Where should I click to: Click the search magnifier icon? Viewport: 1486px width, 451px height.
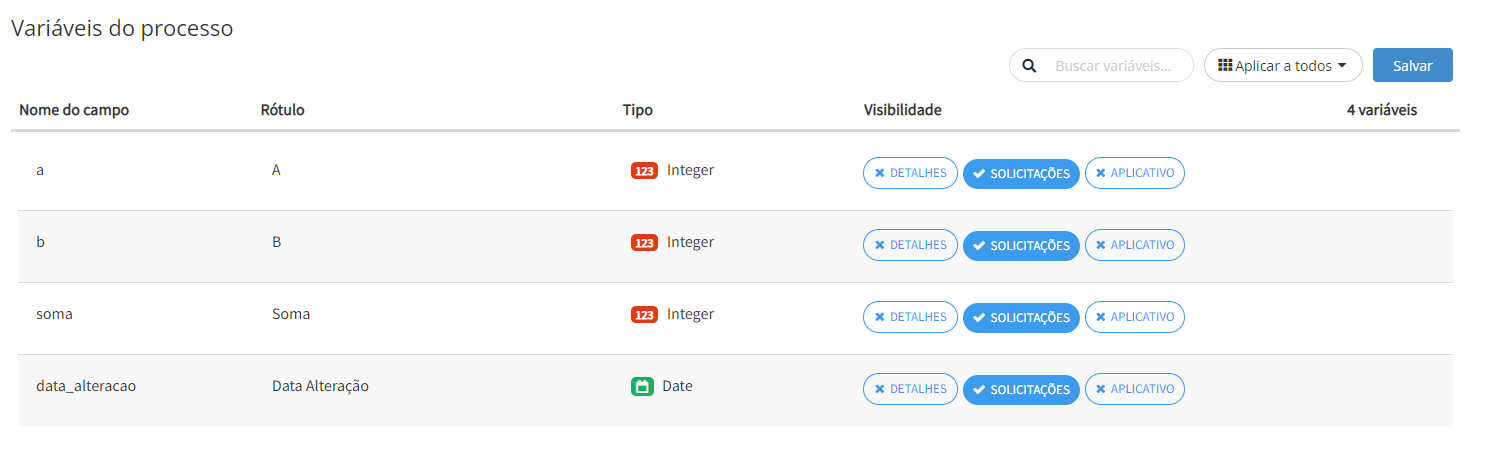pos(1029,66)
